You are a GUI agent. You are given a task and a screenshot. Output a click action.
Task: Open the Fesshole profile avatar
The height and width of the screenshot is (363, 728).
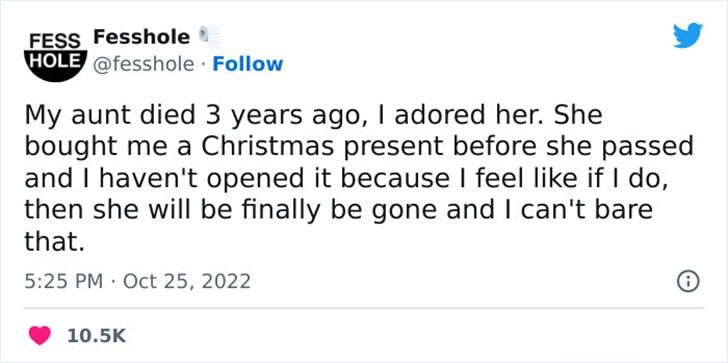pos(56,57)
